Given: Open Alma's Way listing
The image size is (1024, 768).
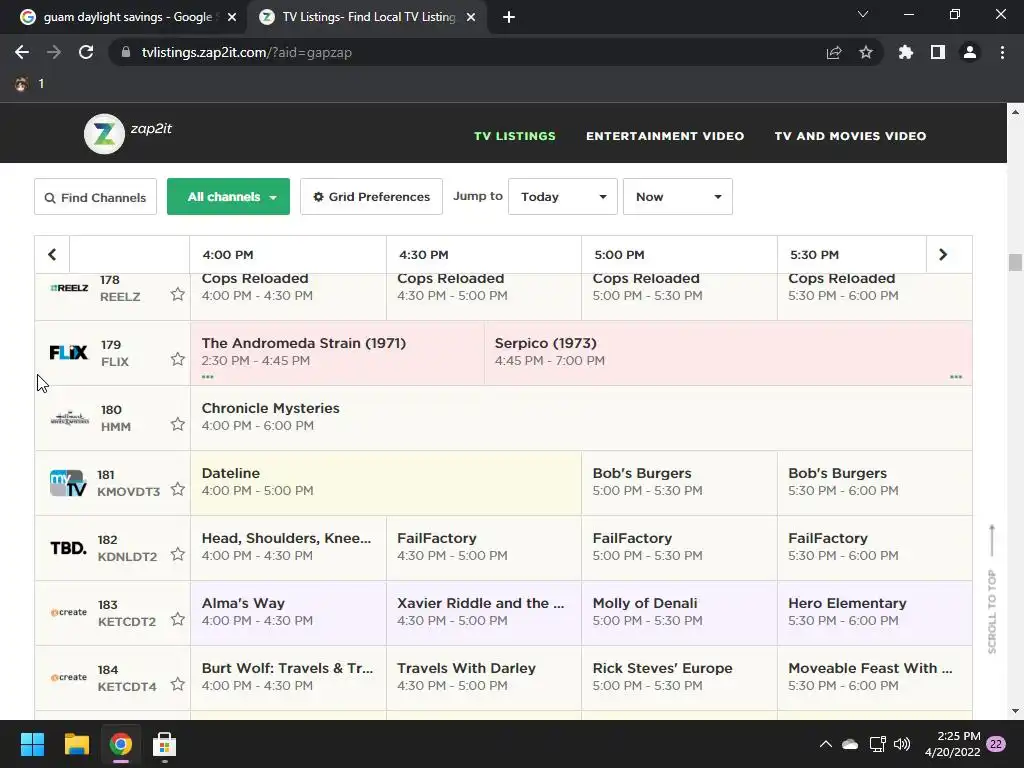Looking at the screenshot, I should click(x=288, y=613).
